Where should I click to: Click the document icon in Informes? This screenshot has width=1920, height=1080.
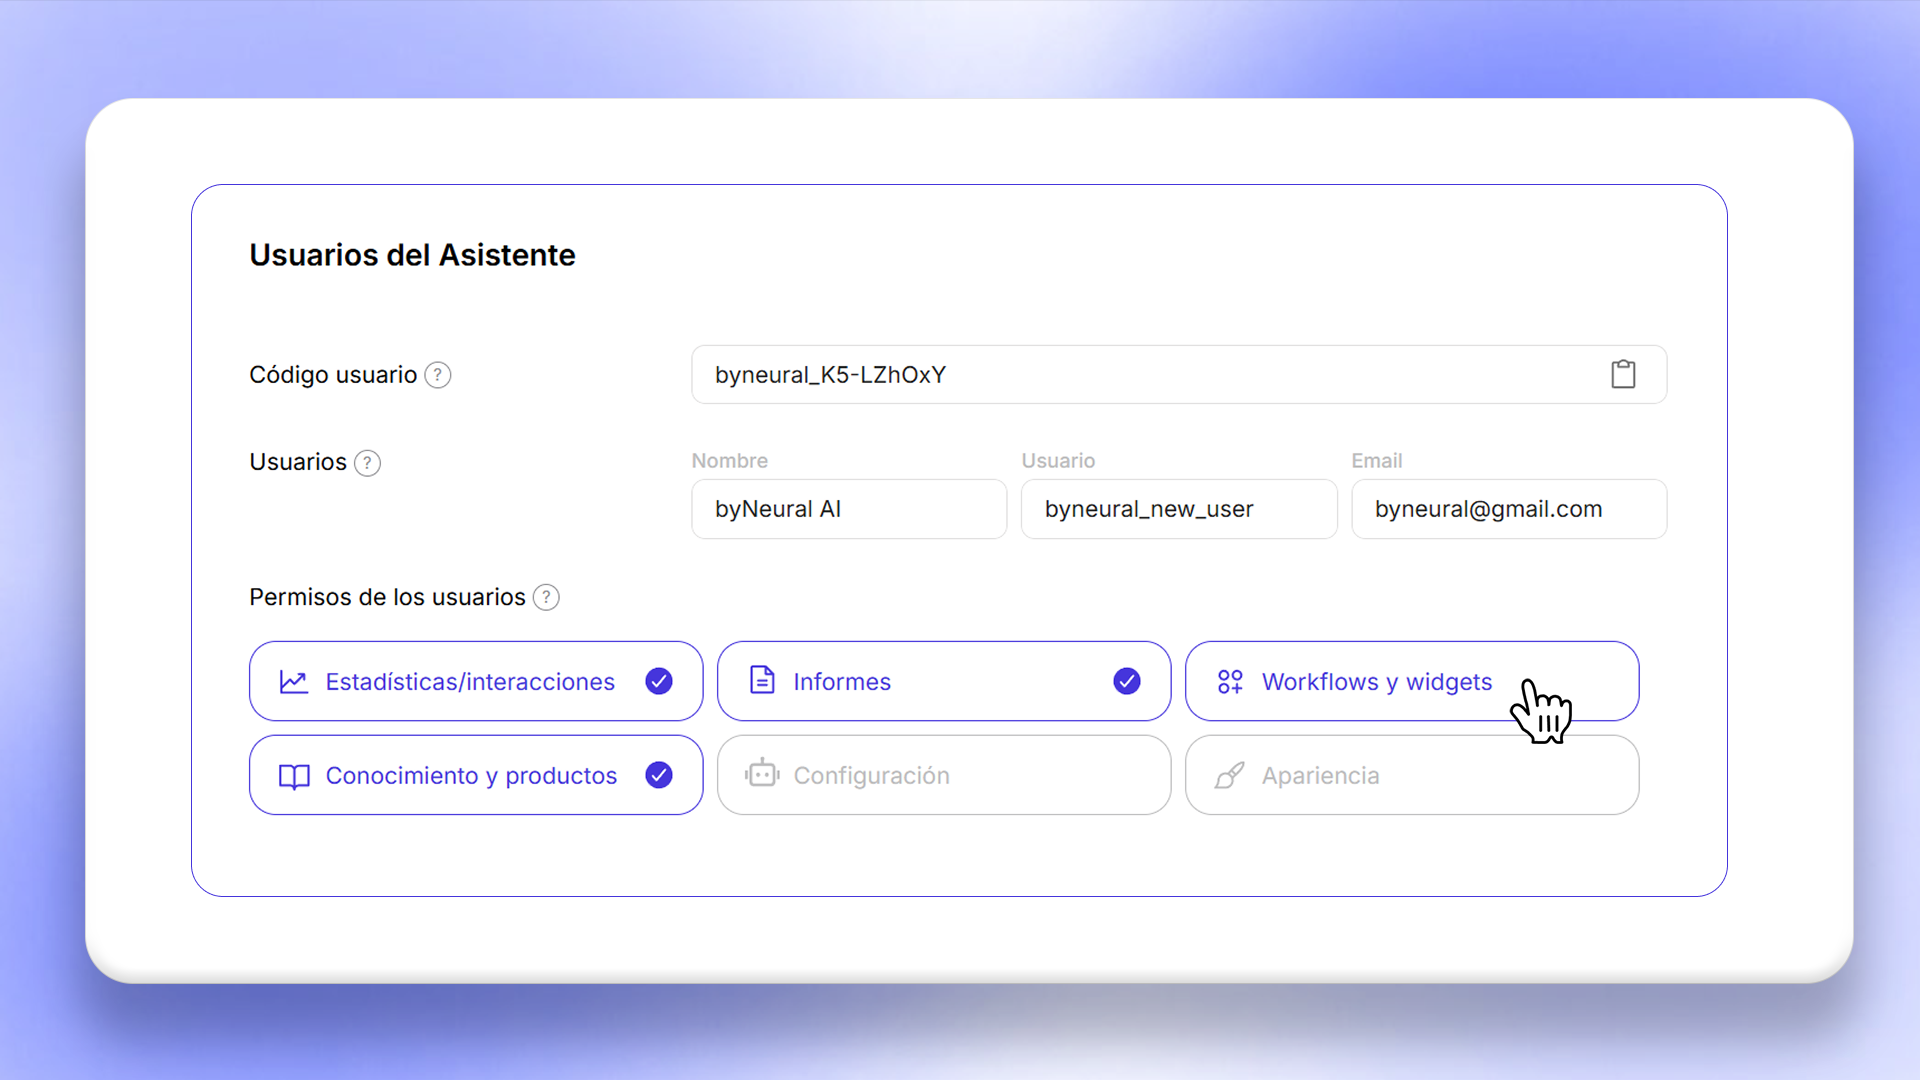point(762,681)
